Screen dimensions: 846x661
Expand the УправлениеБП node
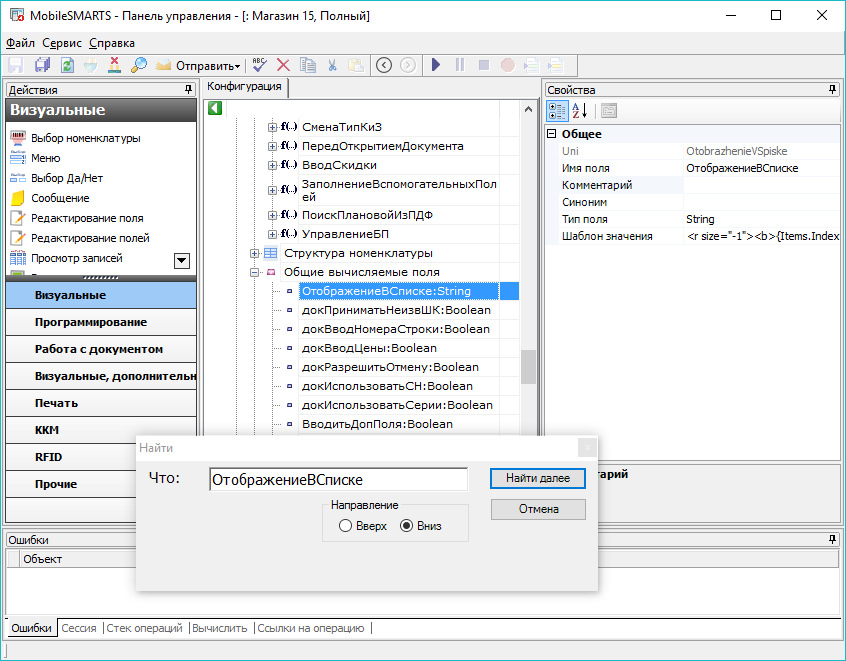272,234
